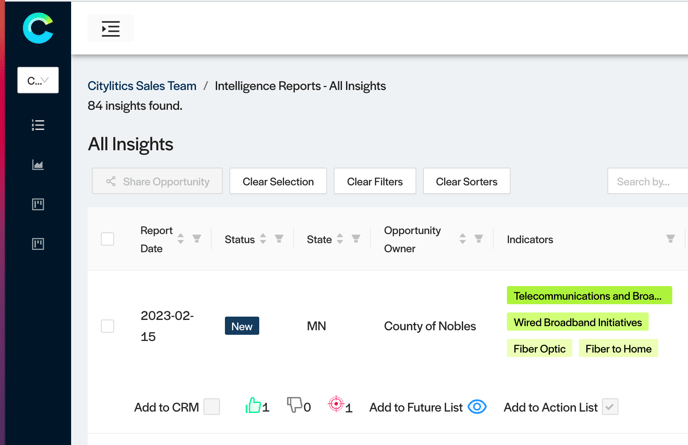Toggle the sidebar collapse menu icon

(x=111, y=29)
